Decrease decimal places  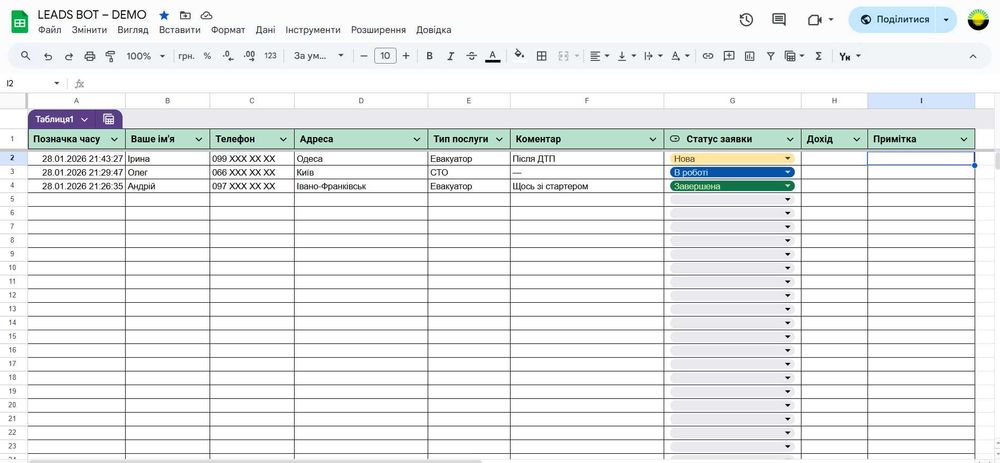[x=228, y=56]
